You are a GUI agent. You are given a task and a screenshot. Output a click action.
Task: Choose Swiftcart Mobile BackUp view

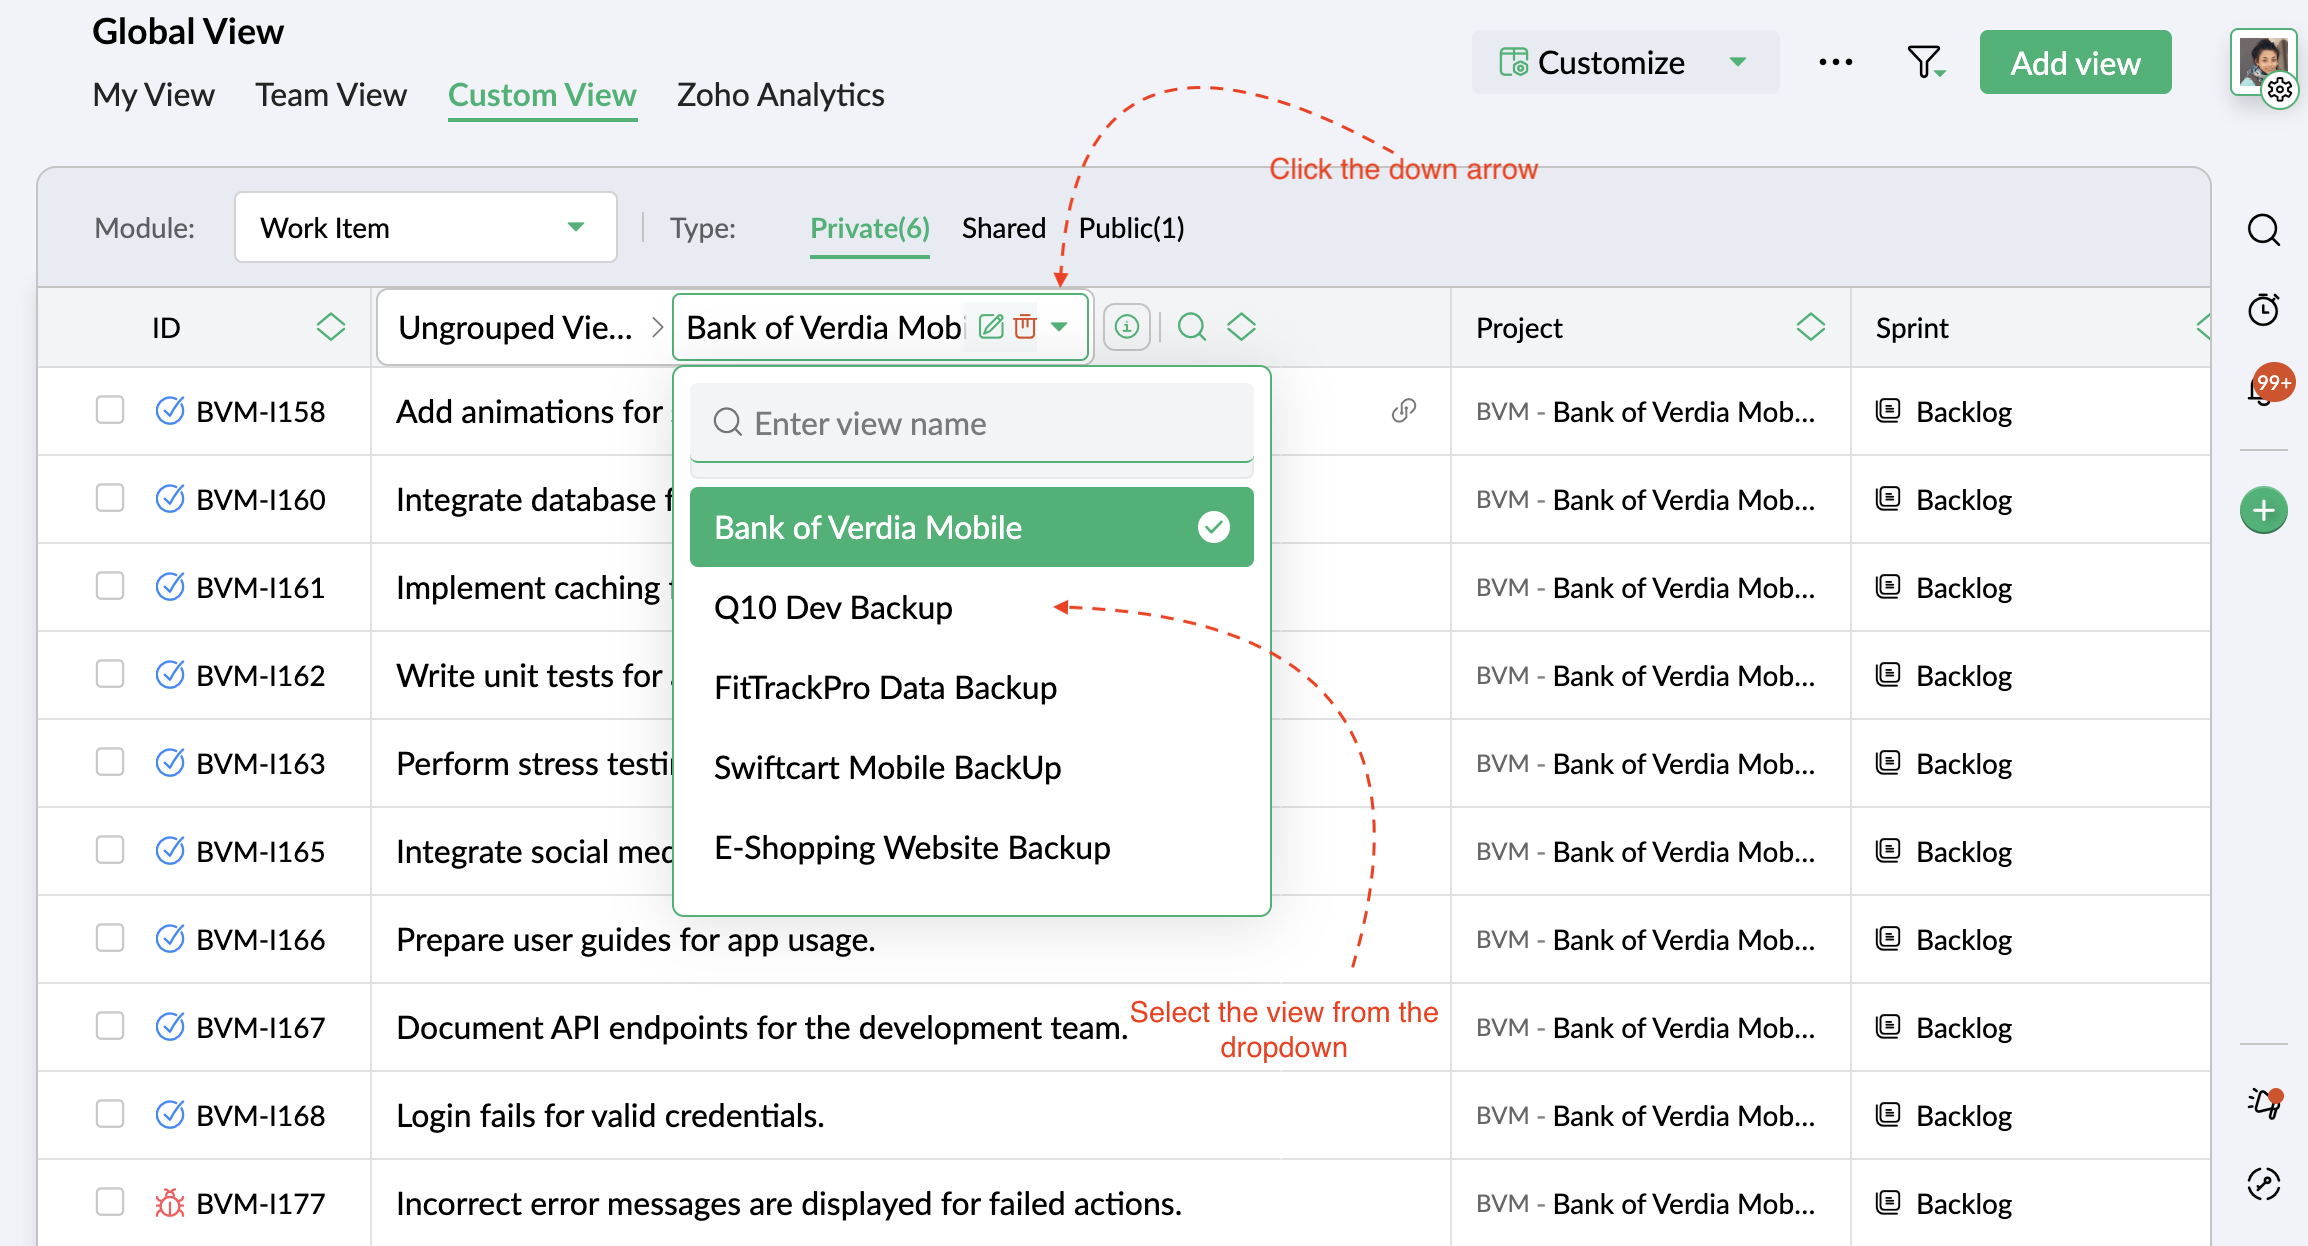click(x=971, y=767)
